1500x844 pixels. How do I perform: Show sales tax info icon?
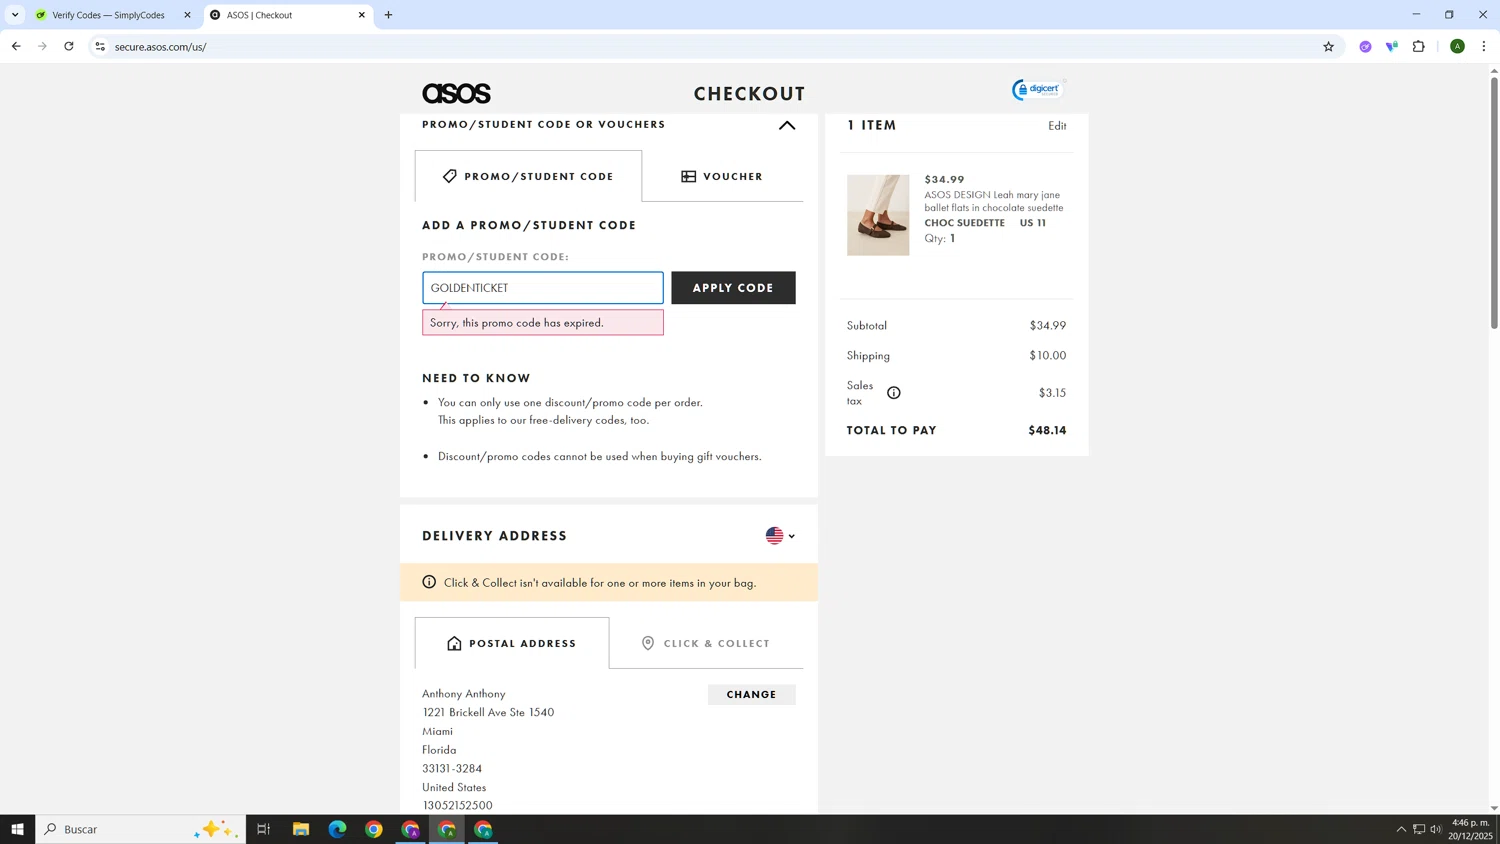click(894, 393)
